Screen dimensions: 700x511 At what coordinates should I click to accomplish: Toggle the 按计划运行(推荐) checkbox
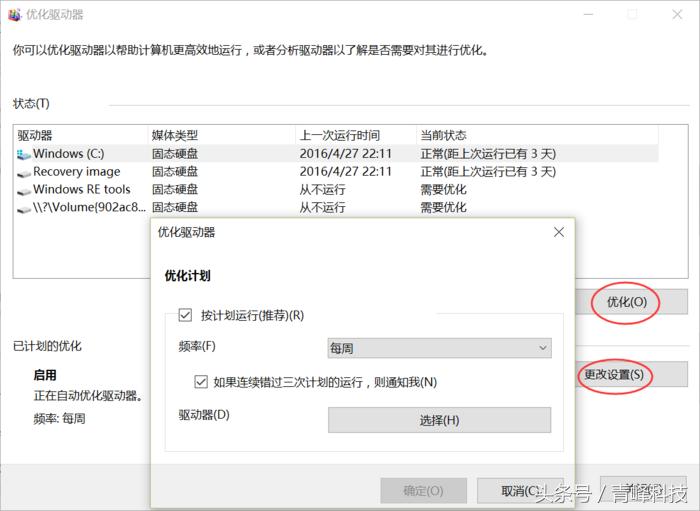coord(185,315)
